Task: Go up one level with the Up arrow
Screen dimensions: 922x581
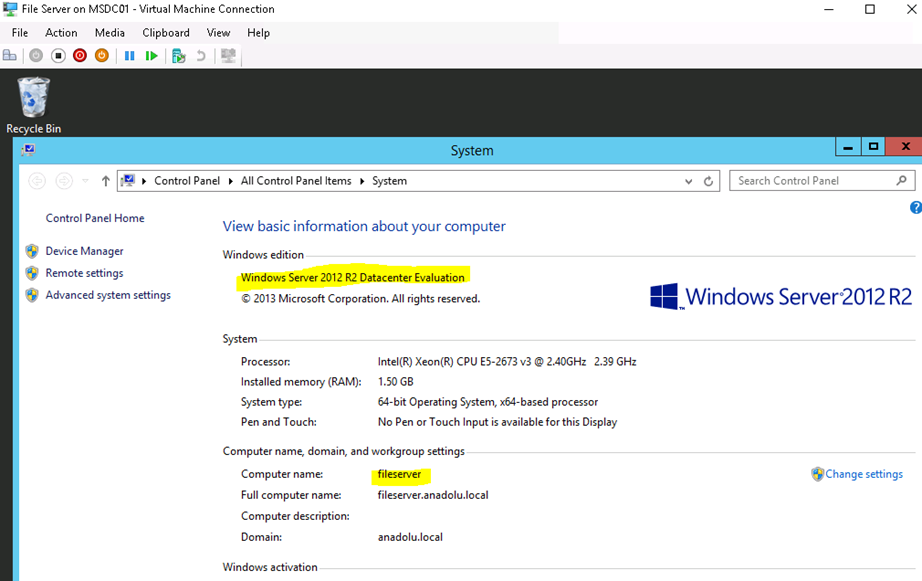Action: point(105,181)
